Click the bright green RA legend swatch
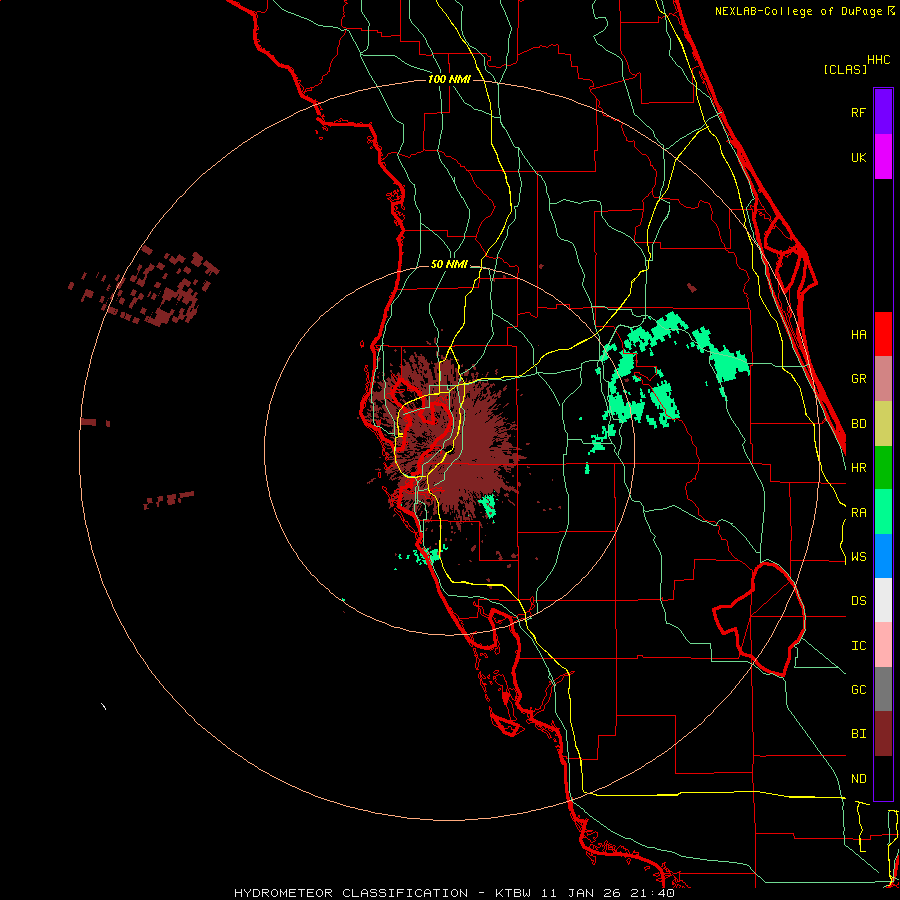Screen dimensions: 900x900 pyautogui.click(x=883, y=512)
